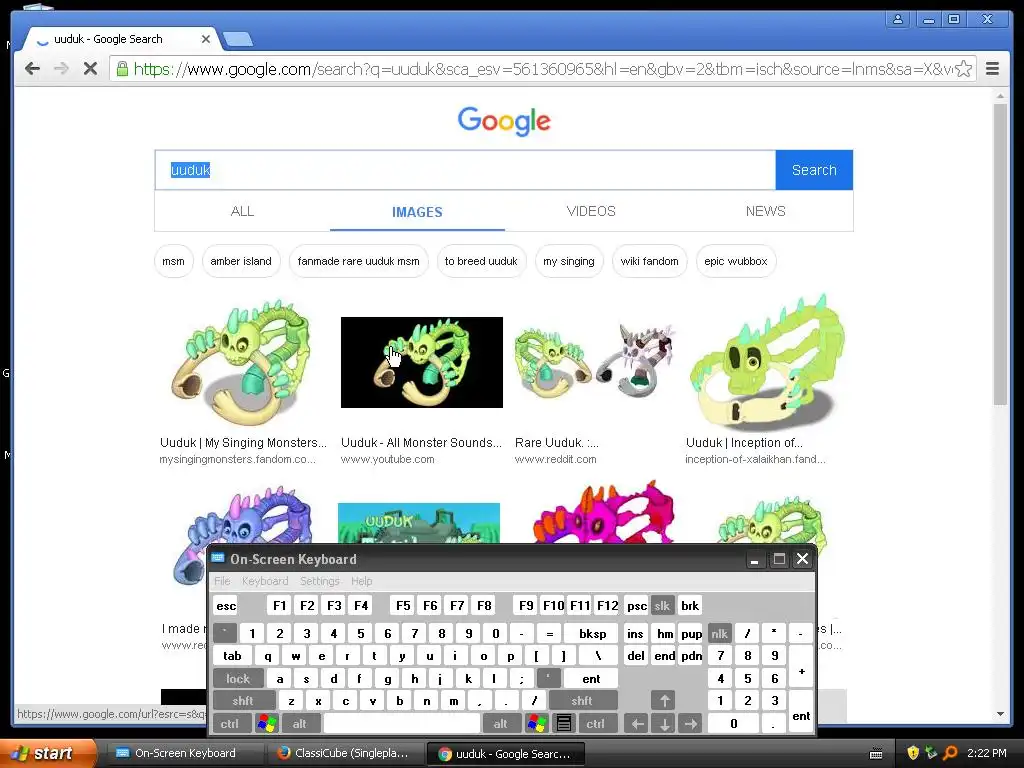Open the Inception of Xalaikhan Uuduk image
Viewport: 1024px width, 768px height.
tap(768, 362)
